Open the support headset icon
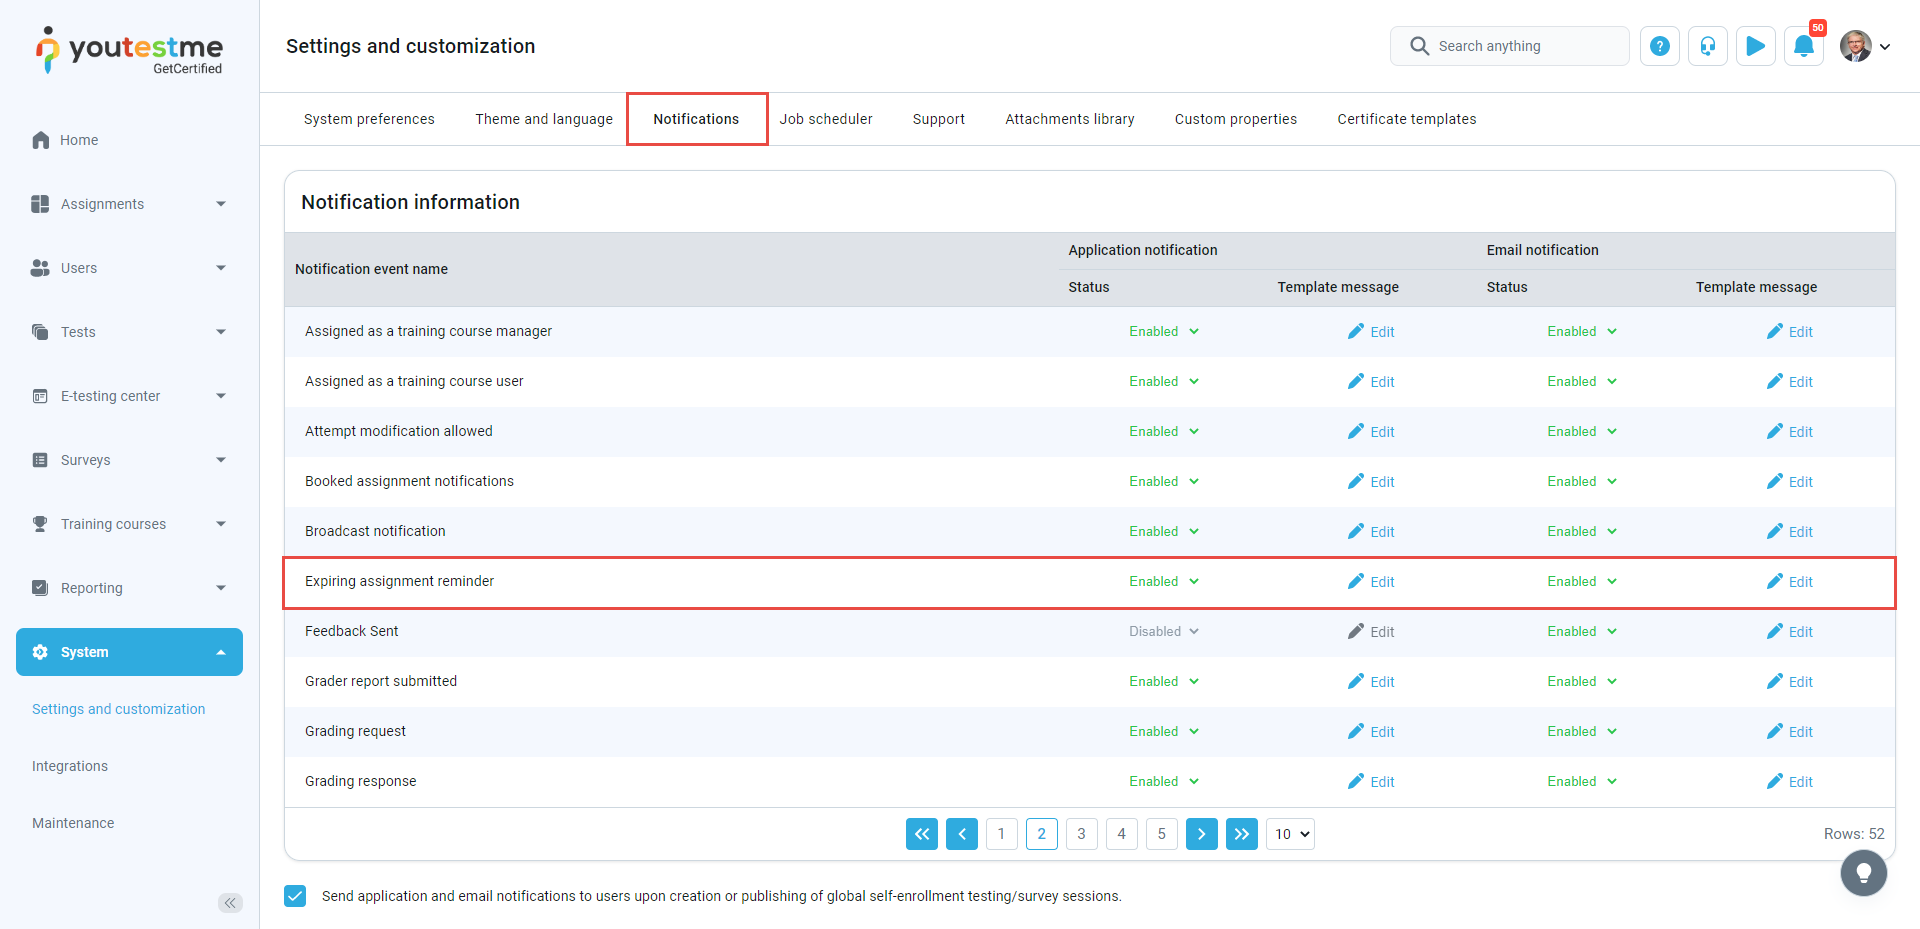This screenshot has width=1920, height=929. [1707, 46]
